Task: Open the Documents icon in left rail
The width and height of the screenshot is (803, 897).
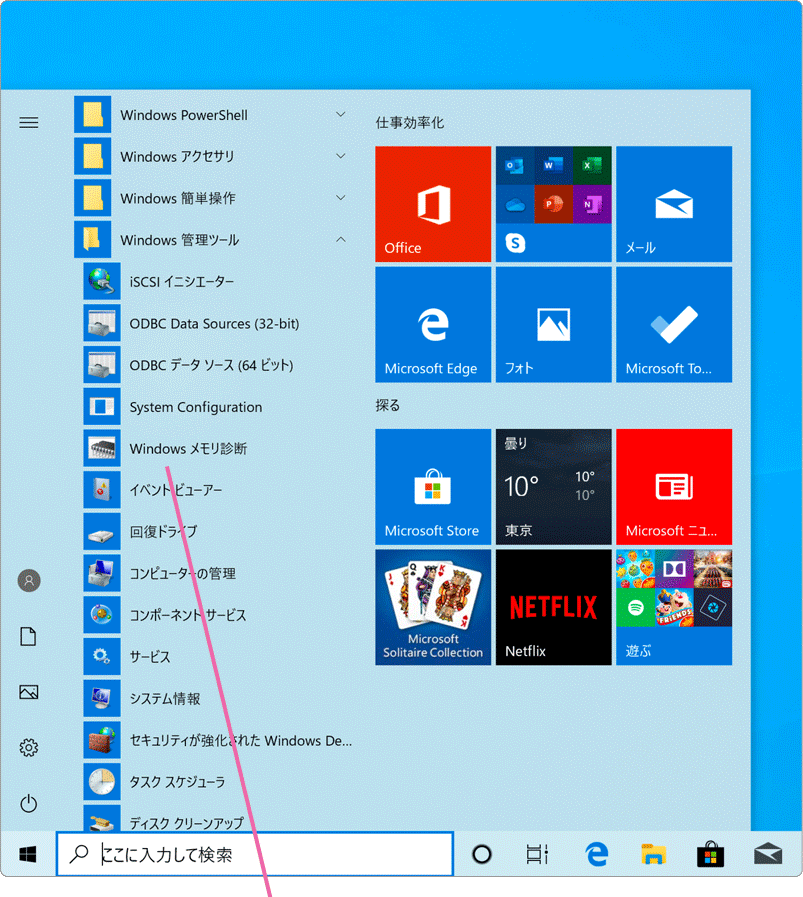Action: point(29,636)
